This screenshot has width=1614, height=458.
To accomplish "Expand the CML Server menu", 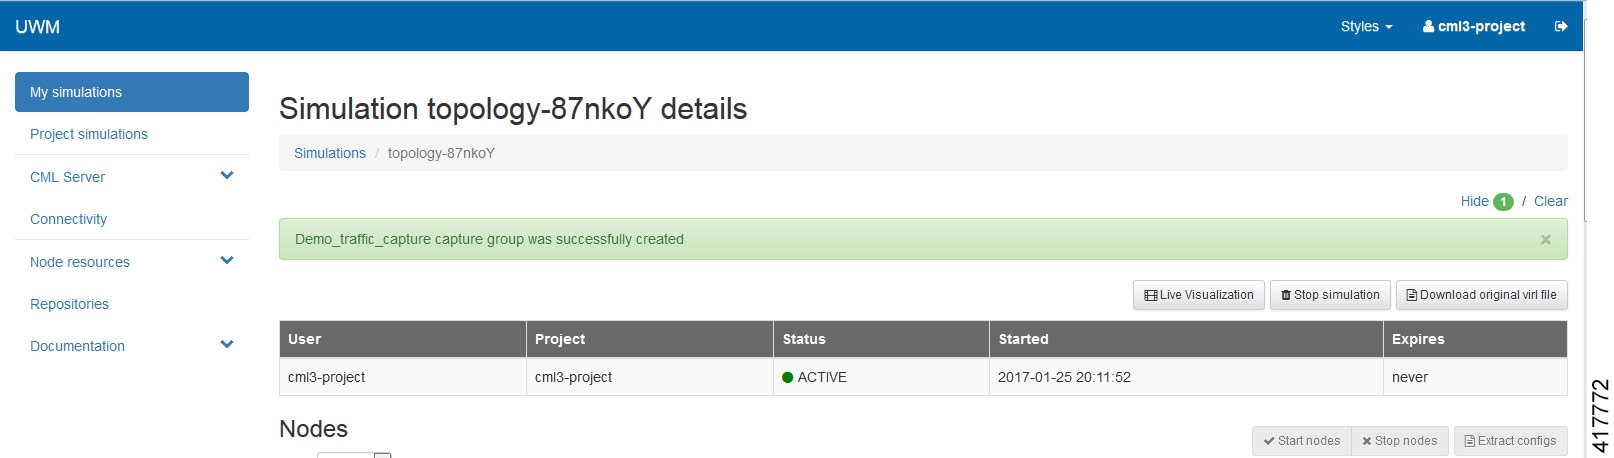I will tap(227, 176).
